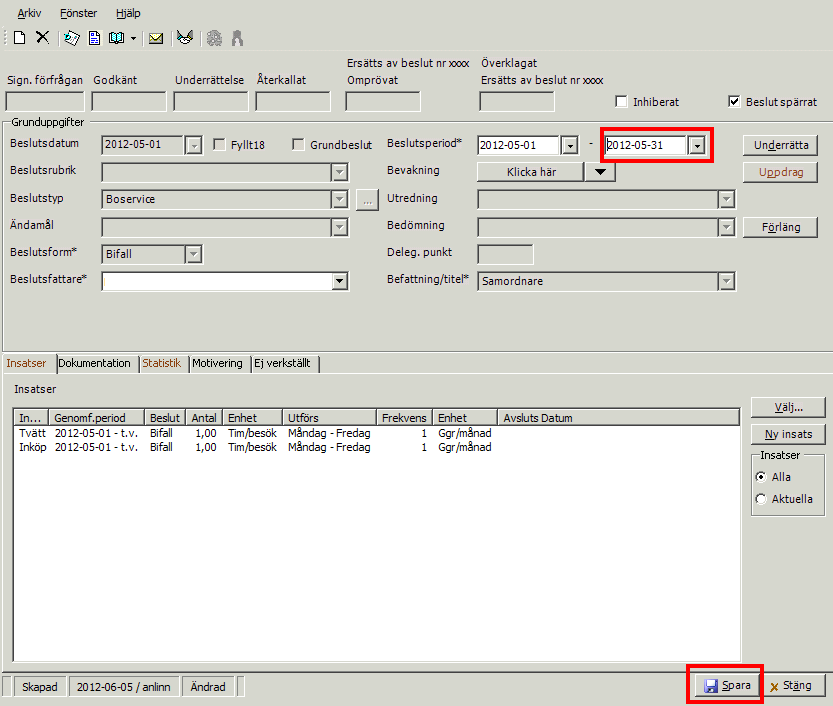833x706 pixels.
Task: Open Beslutsperiod end date dropdown arrow
Action: click(x=697, y=145)
